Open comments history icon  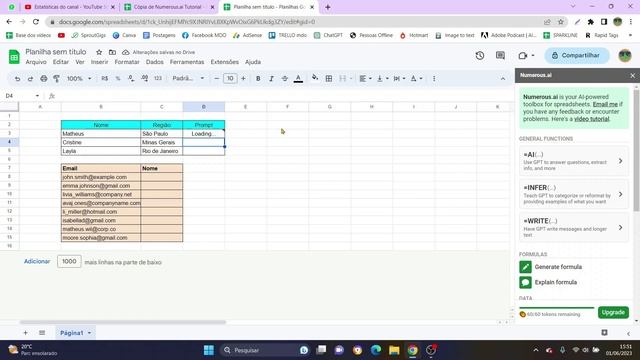[x=500, y=56]
